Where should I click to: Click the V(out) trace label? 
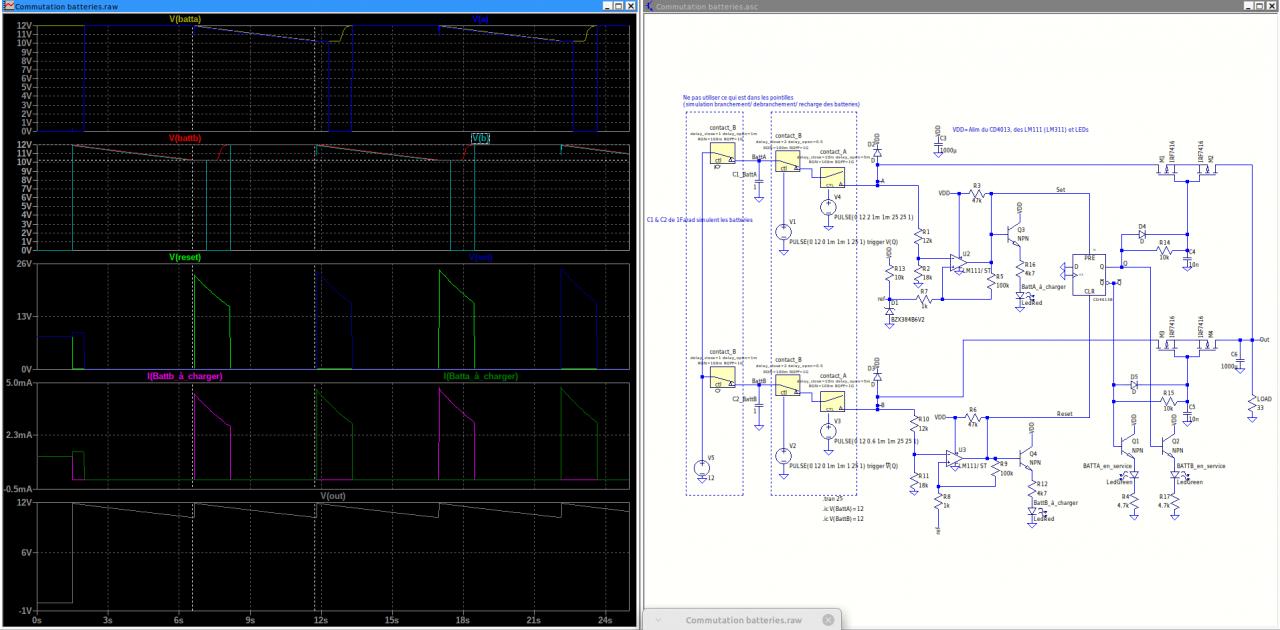point(333,496)
